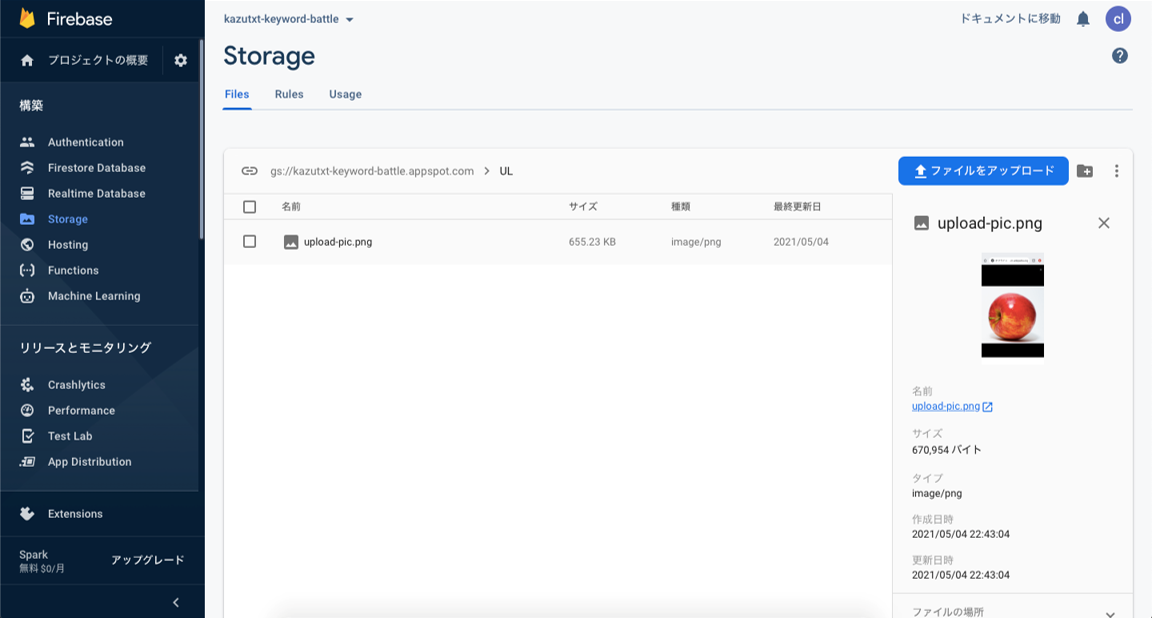
Task: Click the notifications bell icon
Action: tap(1083, 19)
